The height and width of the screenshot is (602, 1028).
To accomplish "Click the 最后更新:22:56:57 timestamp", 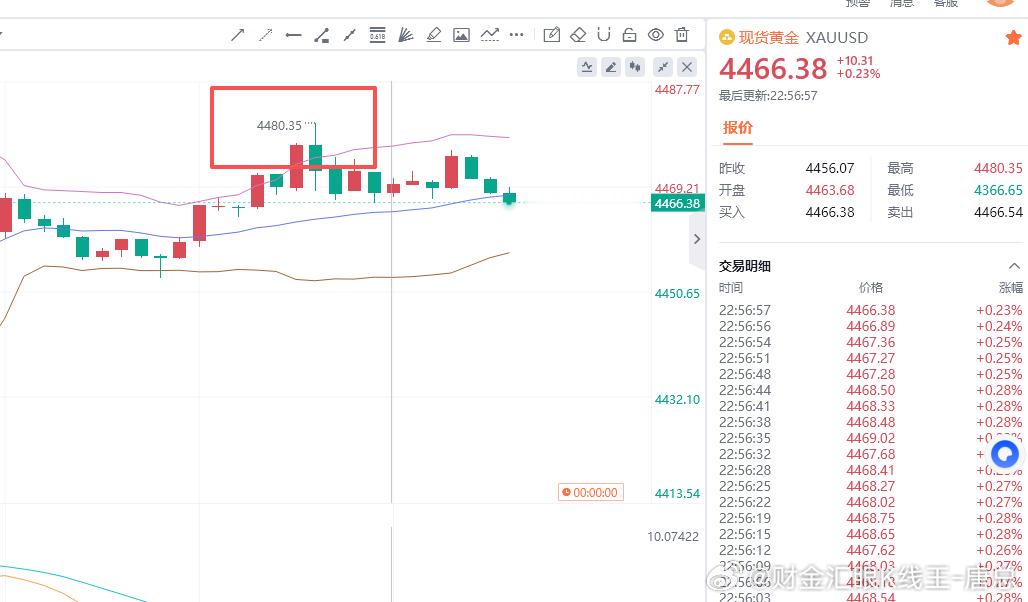I will [768, 96].
